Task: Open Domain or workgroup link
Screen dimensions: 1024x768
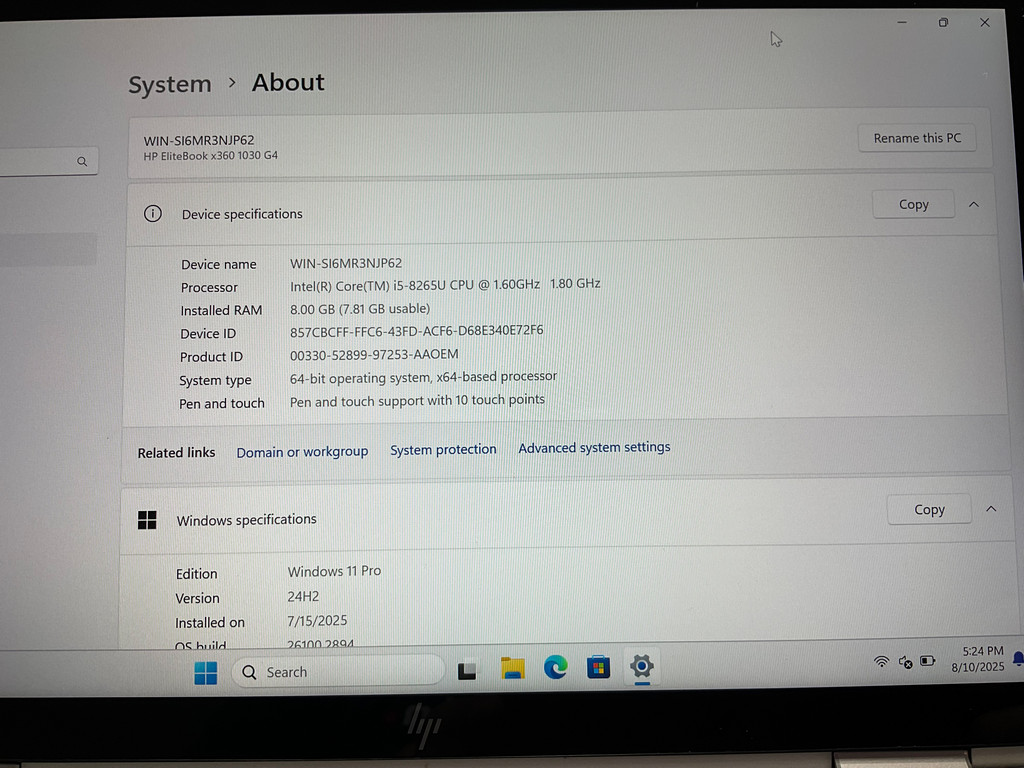Action: click(x=302, y=452)
